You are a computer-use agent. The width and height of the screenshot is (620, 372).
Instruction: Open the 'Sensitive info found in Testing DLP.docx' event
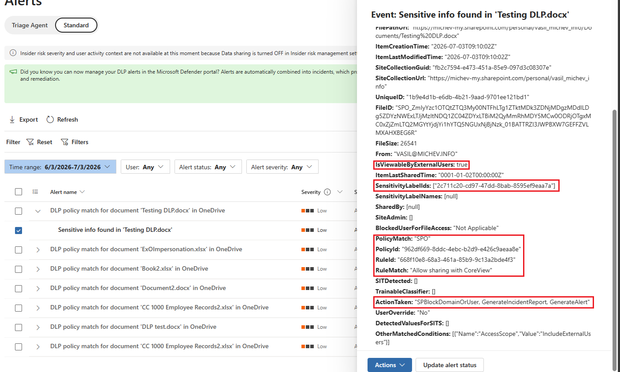115,230
